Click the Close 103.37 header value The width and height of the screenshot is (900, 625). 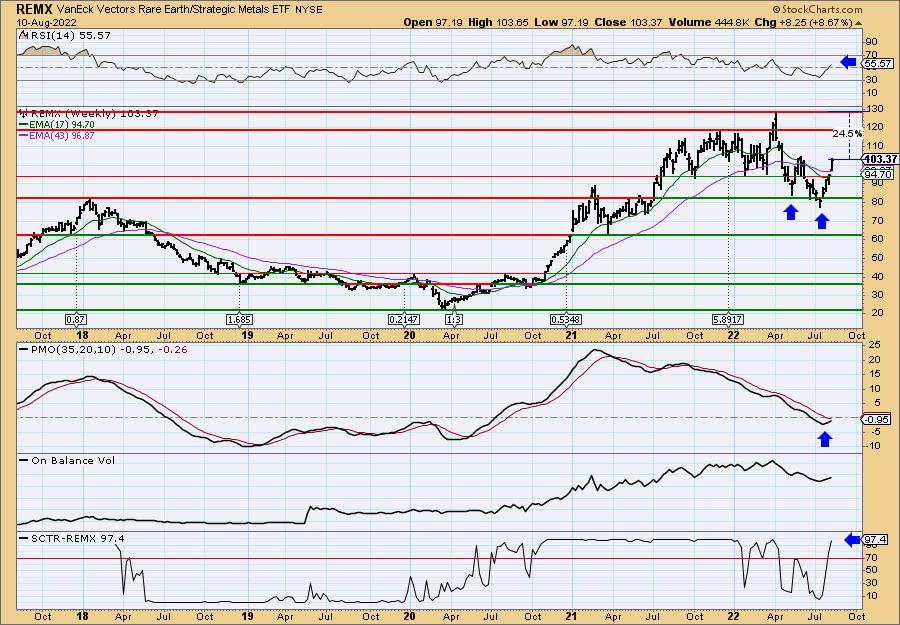(628, 22)
